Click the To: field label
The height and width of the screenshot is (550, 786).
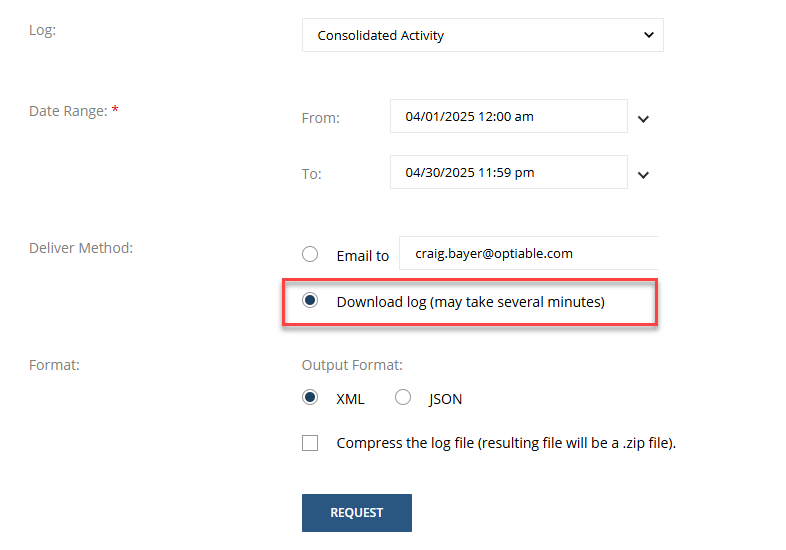(311, 174)
